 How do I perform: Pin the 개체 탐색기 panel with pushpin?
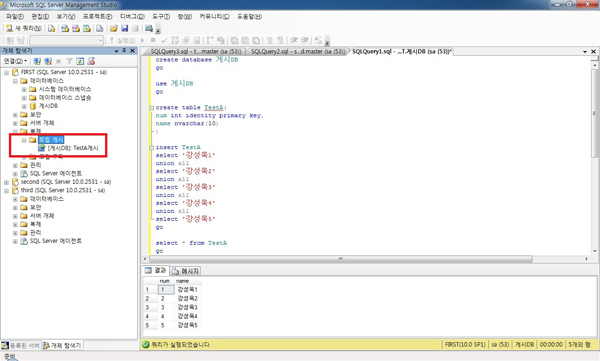[x=124, y=51]
